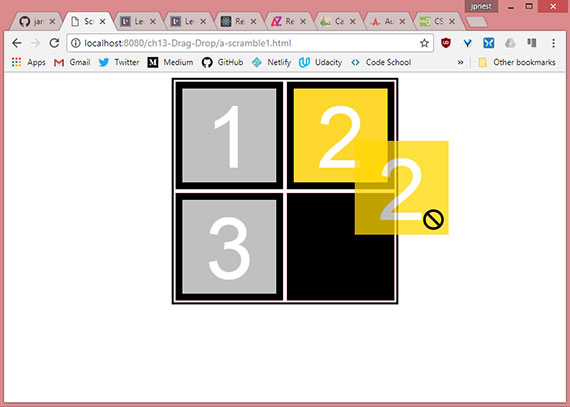Bookmark this page with the star icon
This screenshot has height=407, width=570.
click(424, 43)
